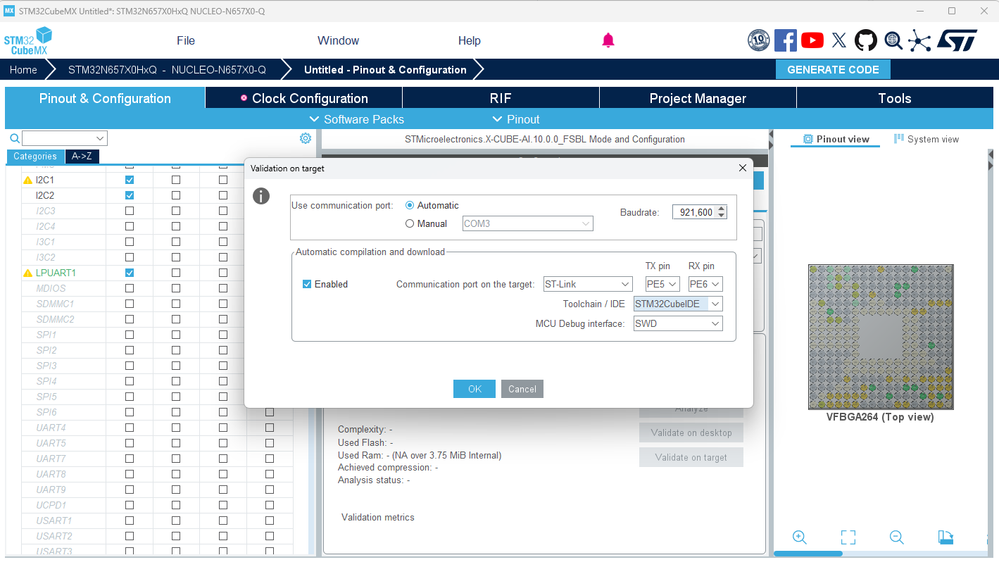Select the Automatic communication port option

click(410, 205)
